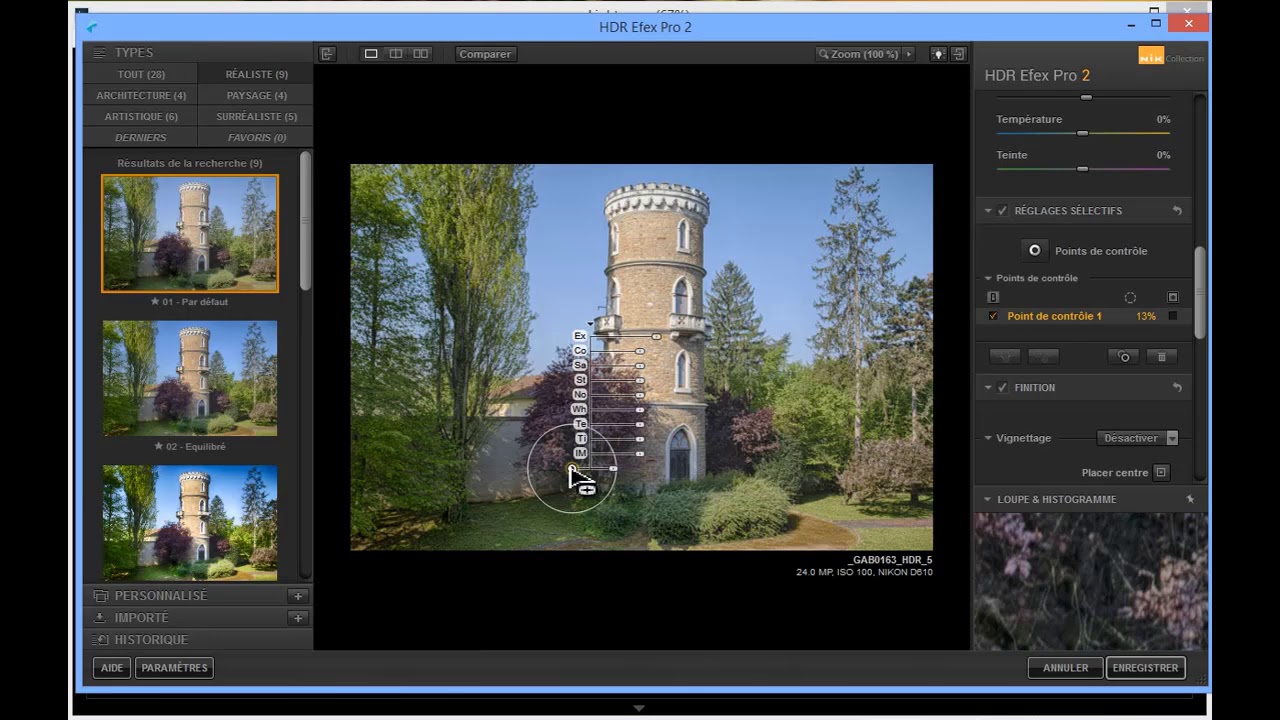Select the Paysage (4) preset category
The width and height of the screenshot is (1280, 720).
pos(256,95)
